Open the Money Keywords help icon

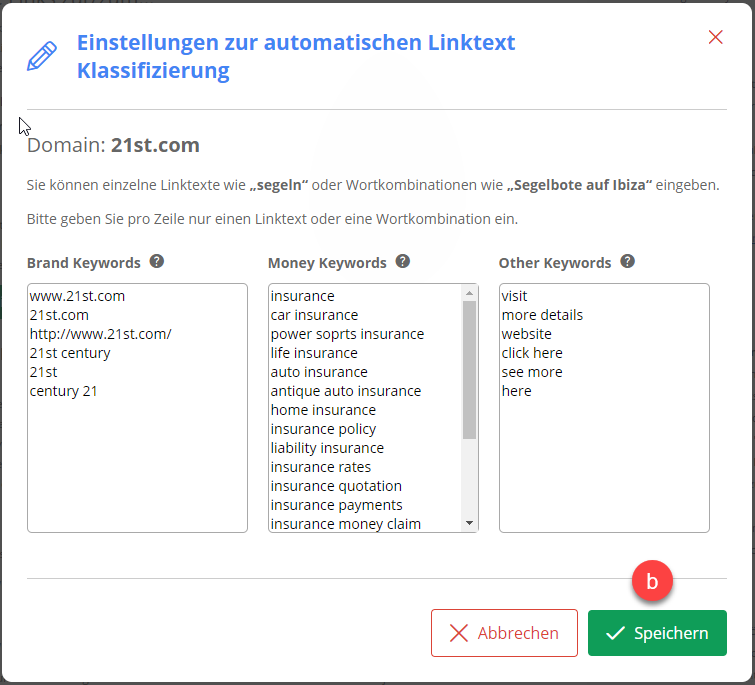point(403,261)
